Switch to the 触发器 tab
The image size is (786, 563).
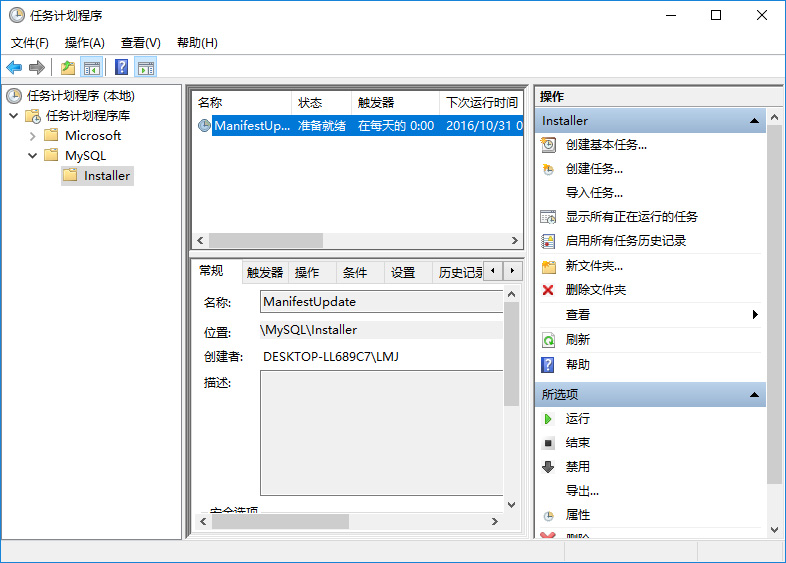click(265, 272)
